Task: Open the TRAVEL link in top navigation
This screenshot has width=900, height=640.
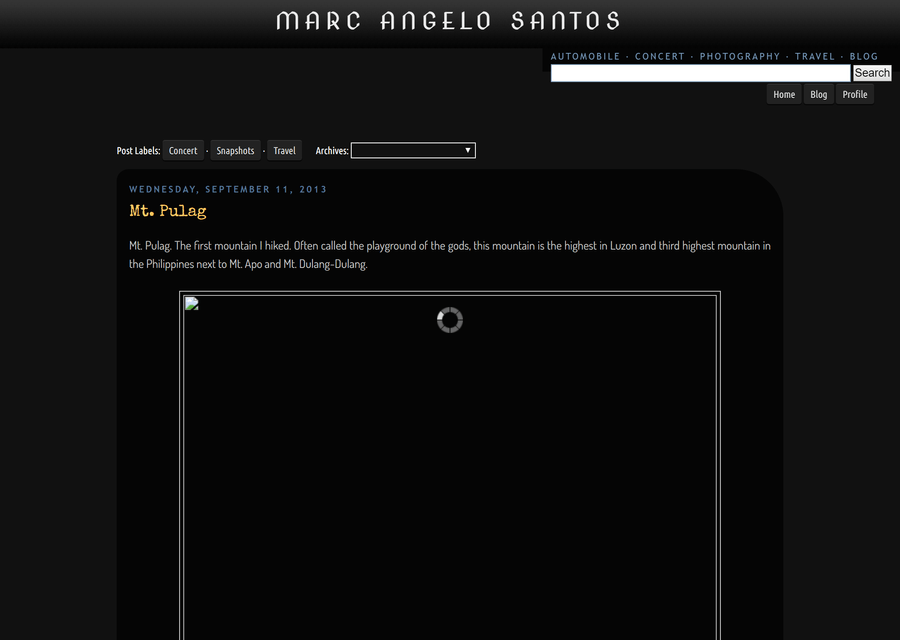Action: tap(815, 57)
